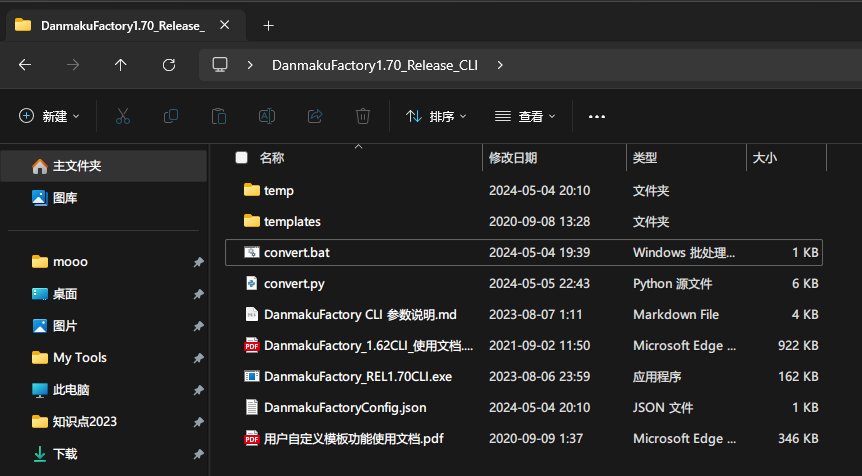Go forward with the right arrow

pyautogui.click(x=73, y=65)
